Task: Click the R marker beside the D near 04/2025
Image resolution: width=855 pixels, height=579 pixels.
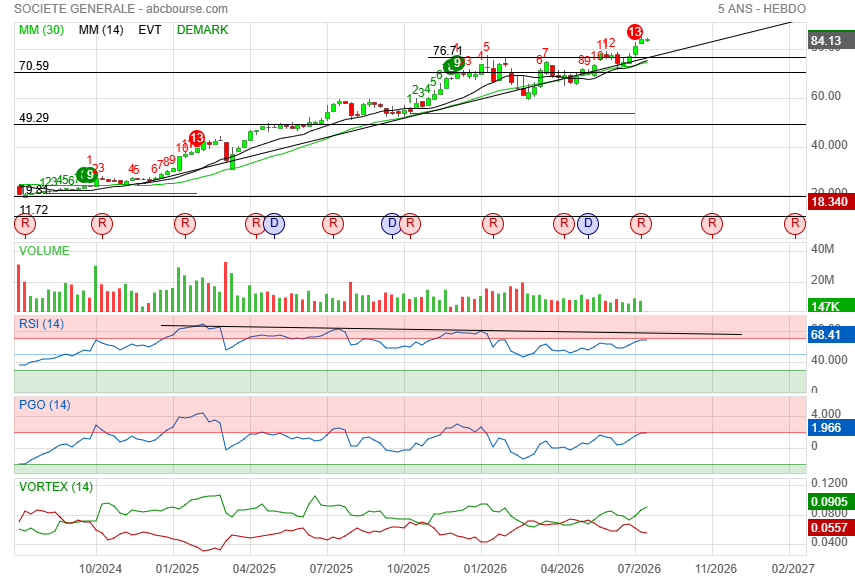Action: [256, 224]
